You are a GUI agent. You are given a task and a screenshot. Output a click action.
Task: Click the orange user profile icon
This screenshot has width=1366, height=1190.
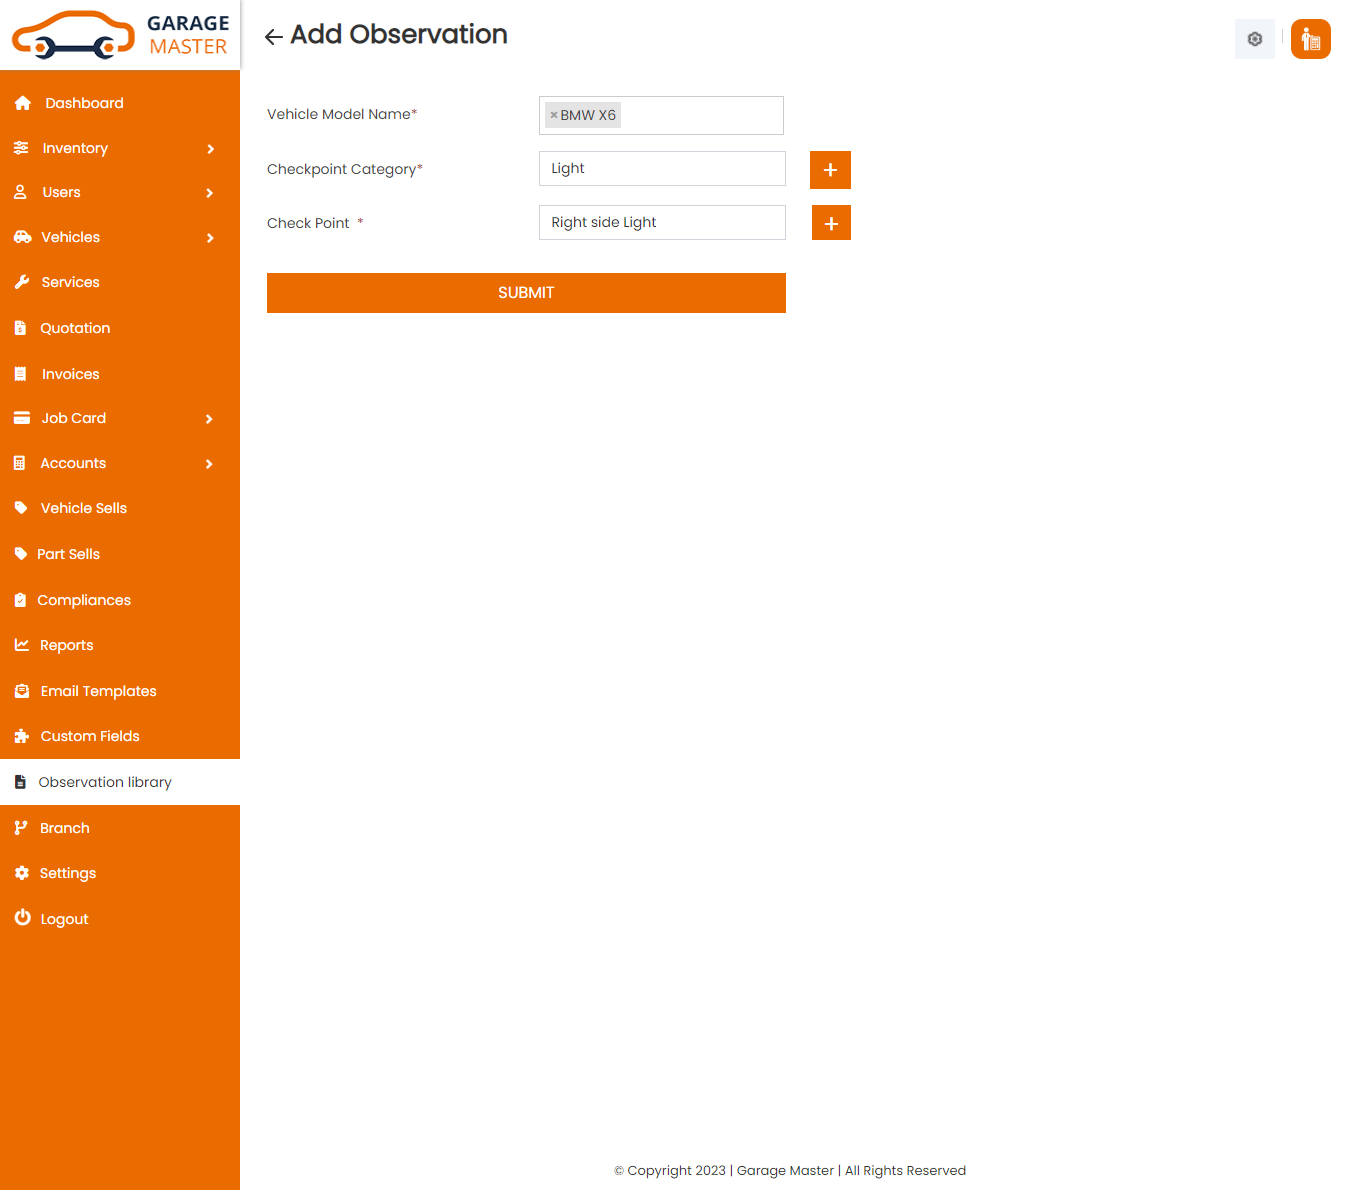coord(1310,39)
